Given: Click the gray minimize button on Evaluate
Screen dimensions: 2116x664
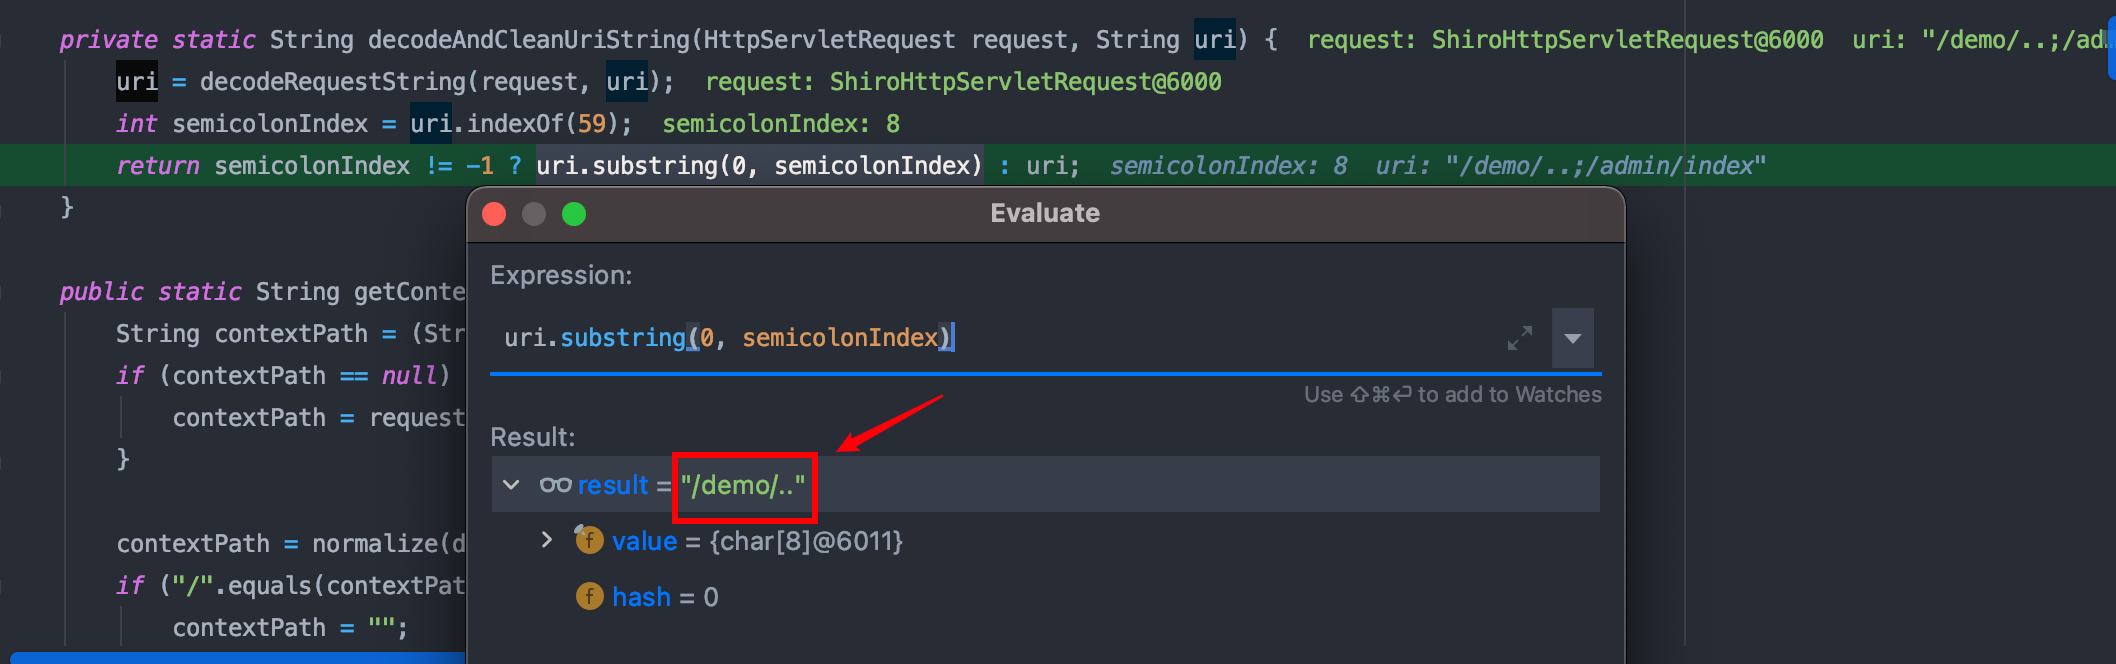Looking at the screenshot, I should [534, 214].
